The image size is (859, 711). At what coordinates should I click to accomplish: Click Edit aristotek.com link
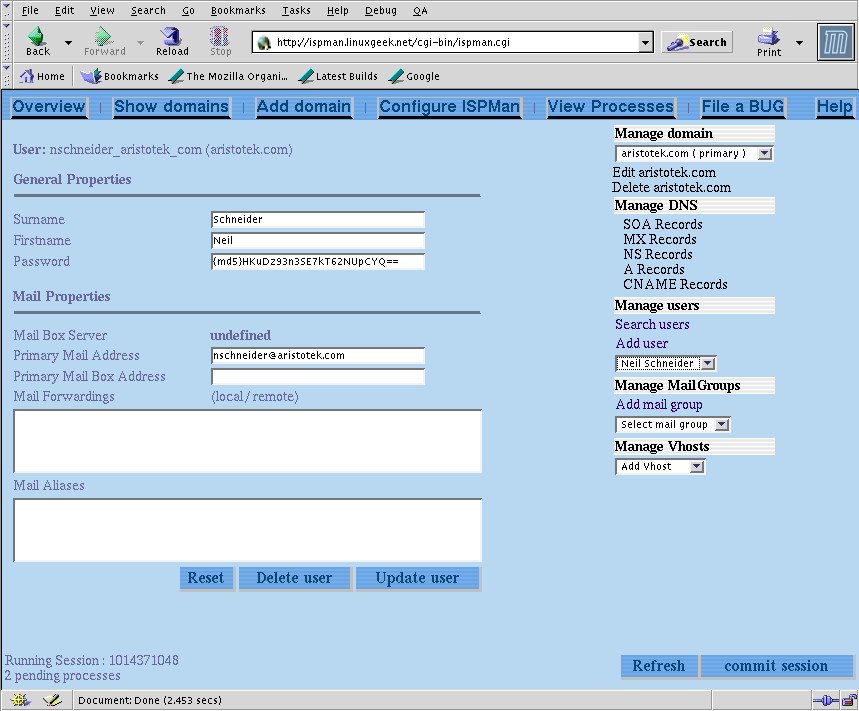(x=664, y=173)
